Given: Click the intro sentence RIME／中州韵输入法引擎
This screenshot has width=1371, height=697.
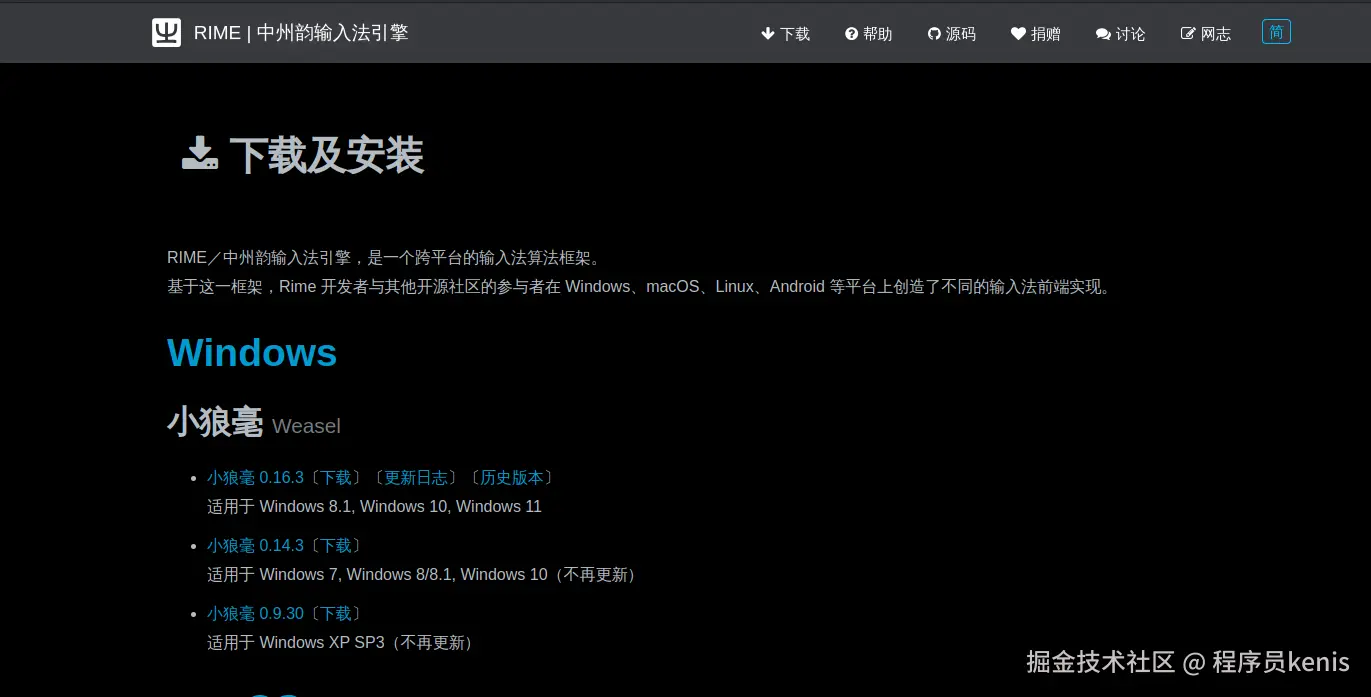Looking at the screenshot, I should click(386, 258).
